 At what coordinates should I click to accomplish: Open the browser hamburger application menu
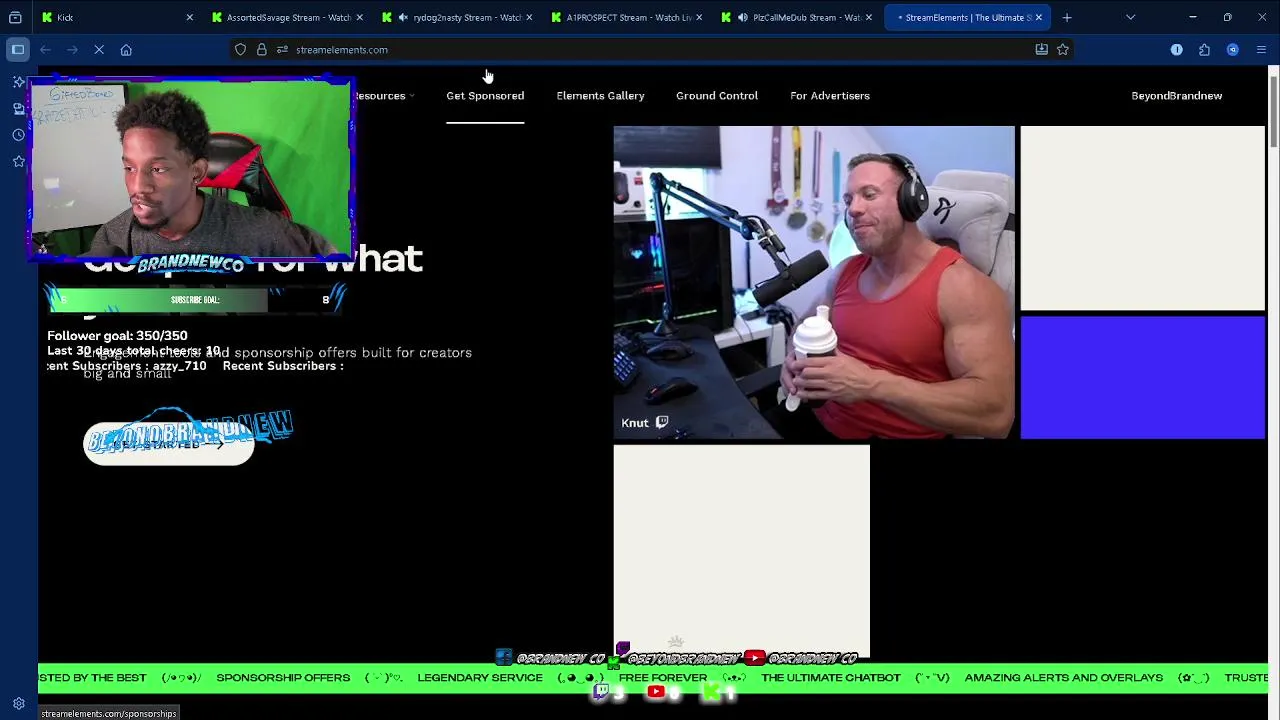coord(1261,49)
